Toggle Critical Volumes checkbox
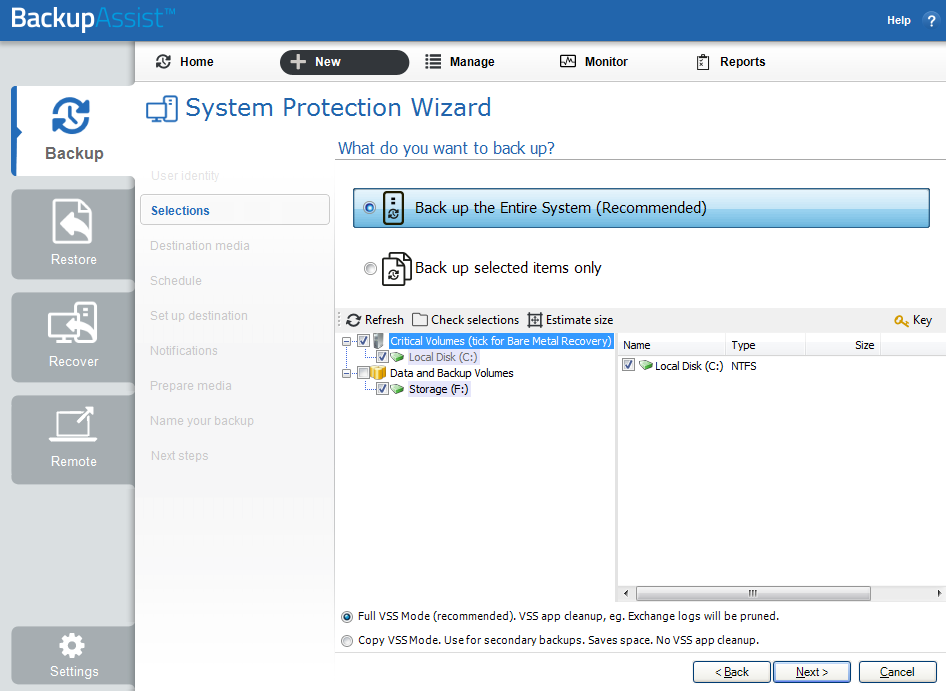 coord(363,340)
